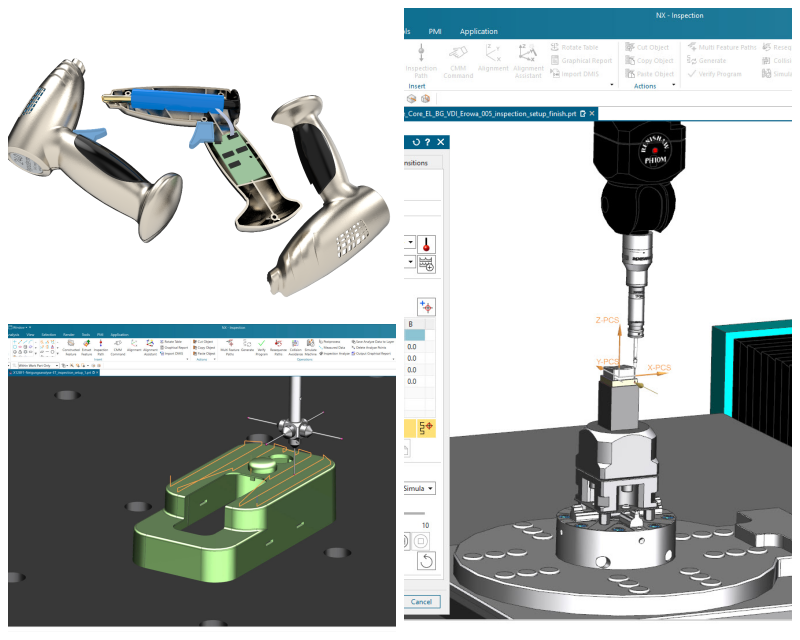
Task: Click the red probe tip icon button
Action: coord(426,244)
